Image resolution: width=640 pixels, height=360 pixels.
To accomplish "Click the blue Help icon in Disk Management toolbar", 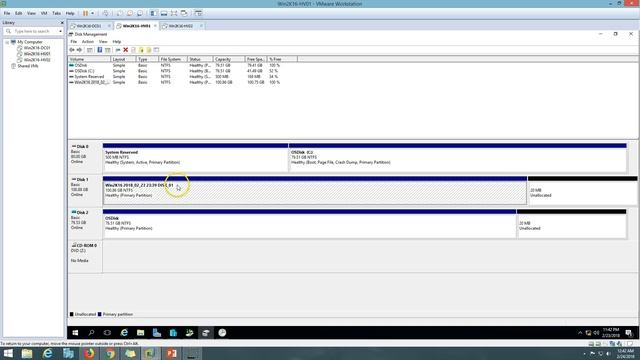I will click(x=100, y=50).
